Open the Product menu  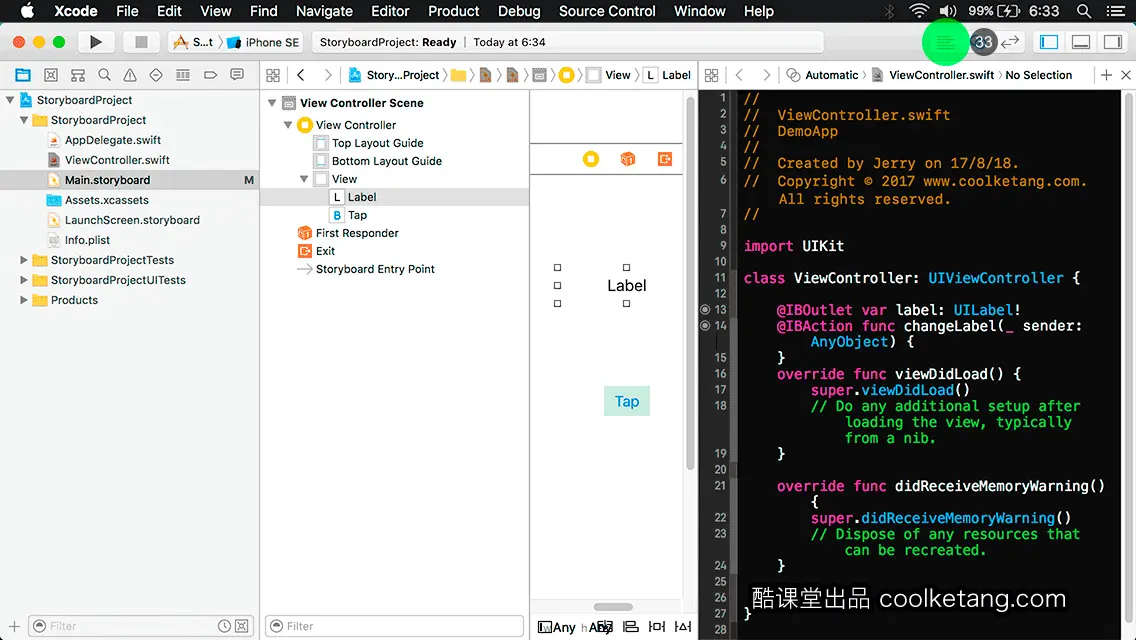tap(454, 11)
